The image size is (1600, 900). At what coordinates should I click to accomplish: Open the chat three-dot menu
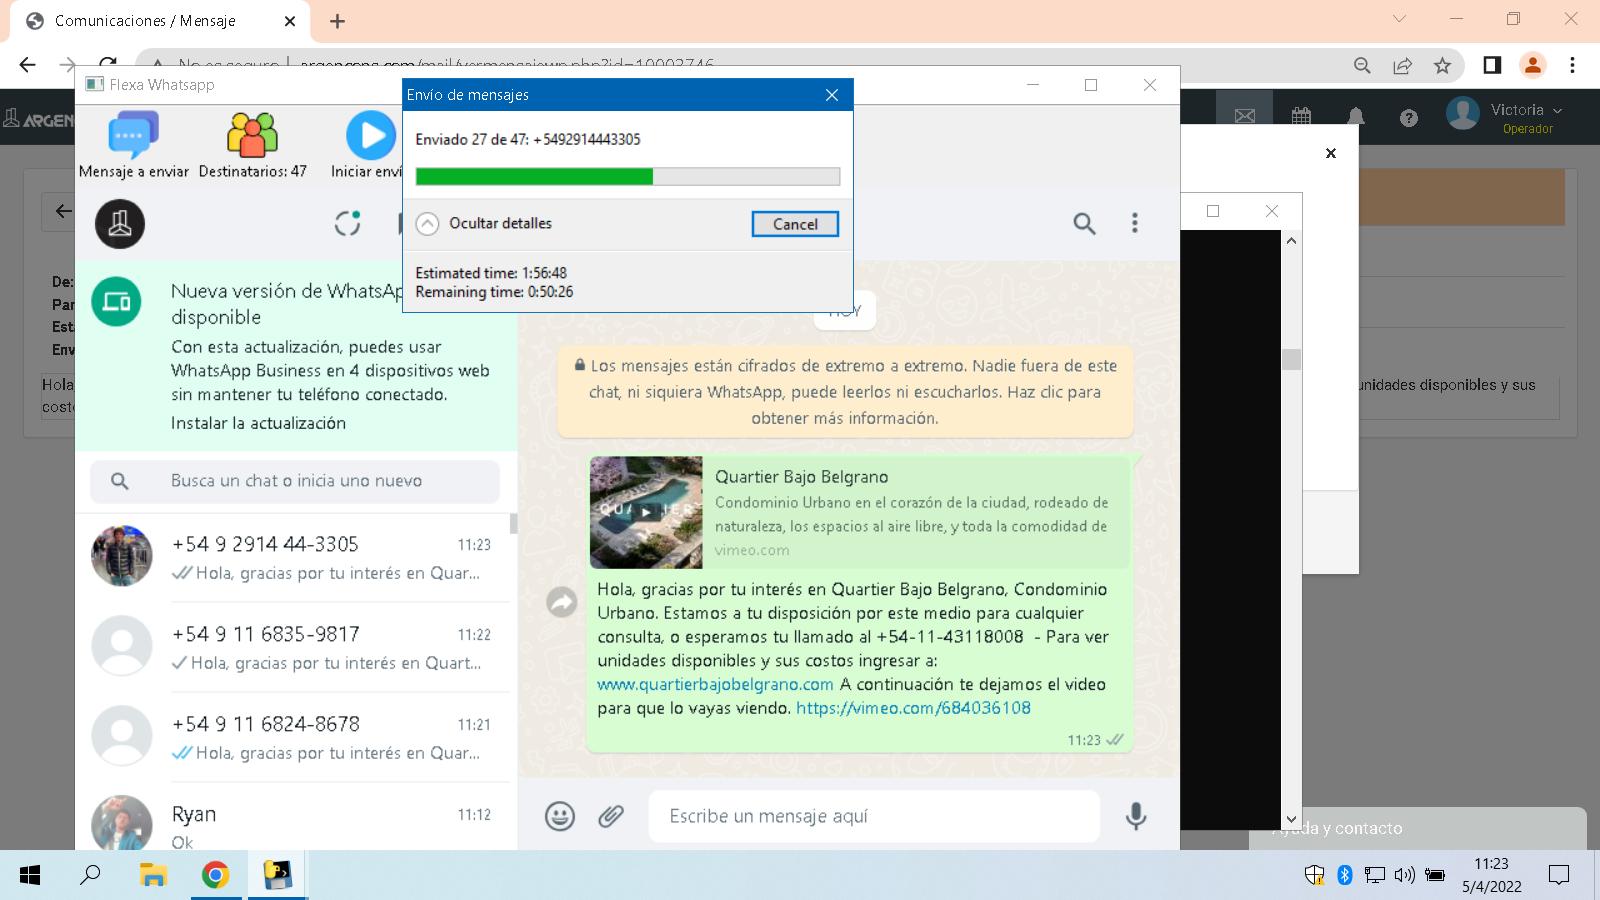pyautogui.click(x=1134, y=223)
